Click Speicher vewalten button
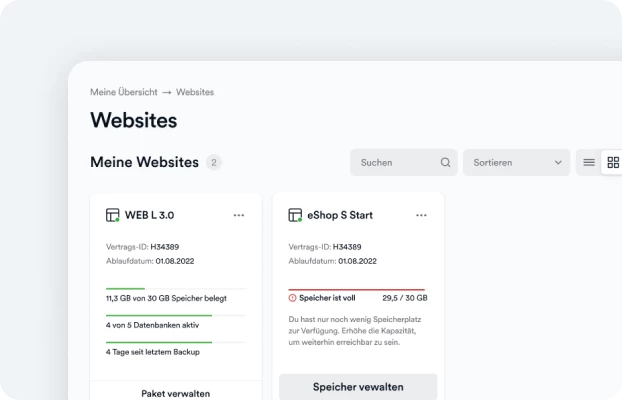This screenshot has height=400, width=622. (358, 387)
